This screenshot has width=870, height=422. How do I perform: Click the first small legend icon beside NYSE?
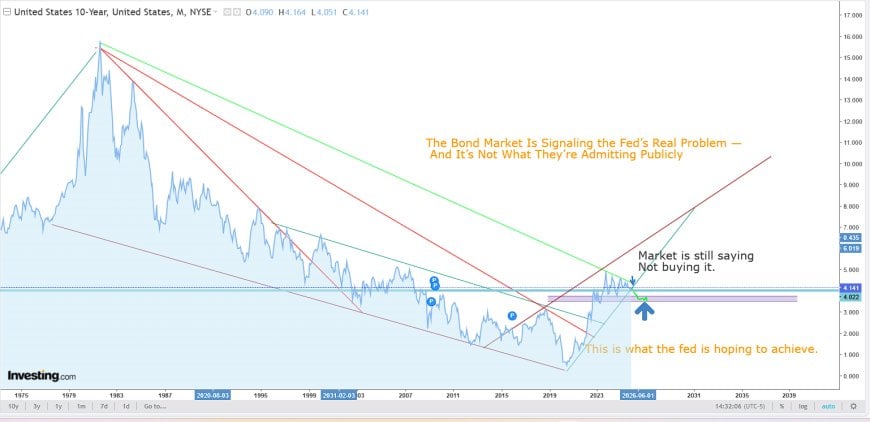(226, 12)
